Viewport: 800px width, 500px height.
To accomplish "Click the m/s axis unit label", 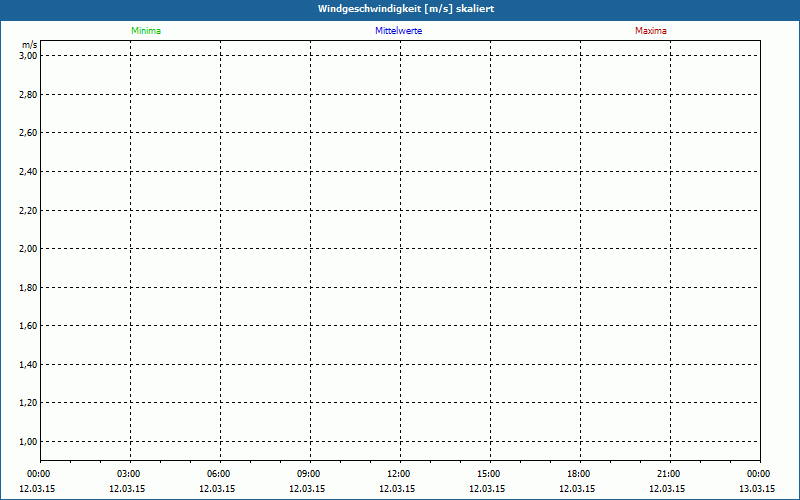I will (x=30, y=45).
